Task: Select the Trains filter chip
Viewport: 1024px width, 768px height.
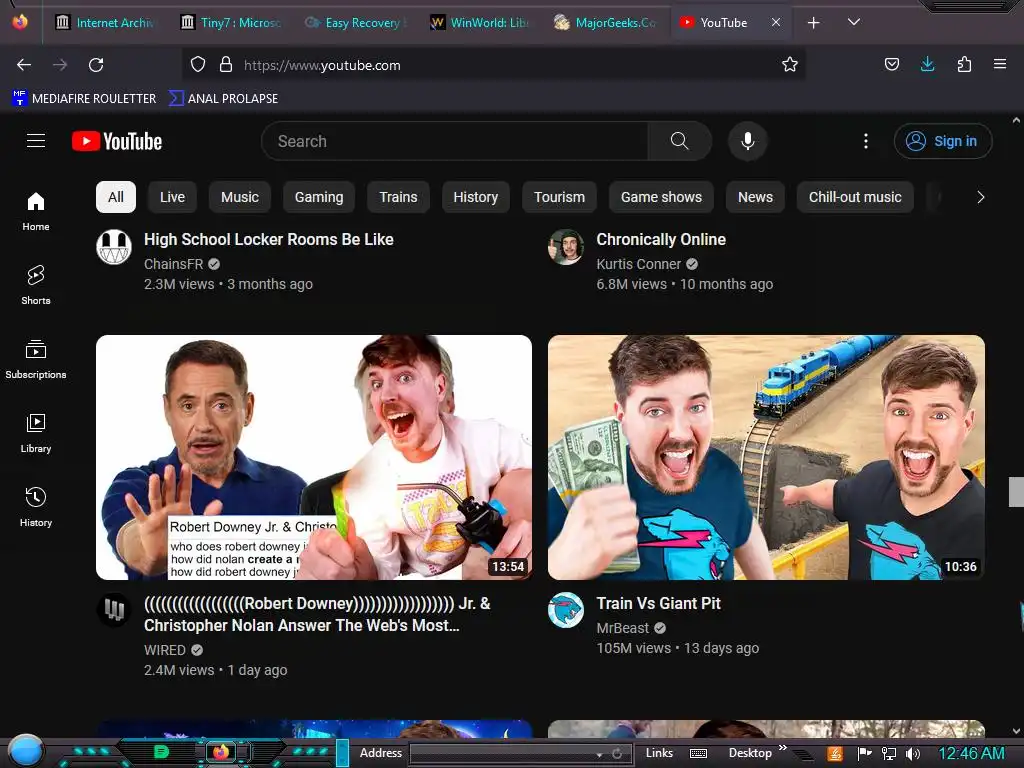Action: [398, 197]
